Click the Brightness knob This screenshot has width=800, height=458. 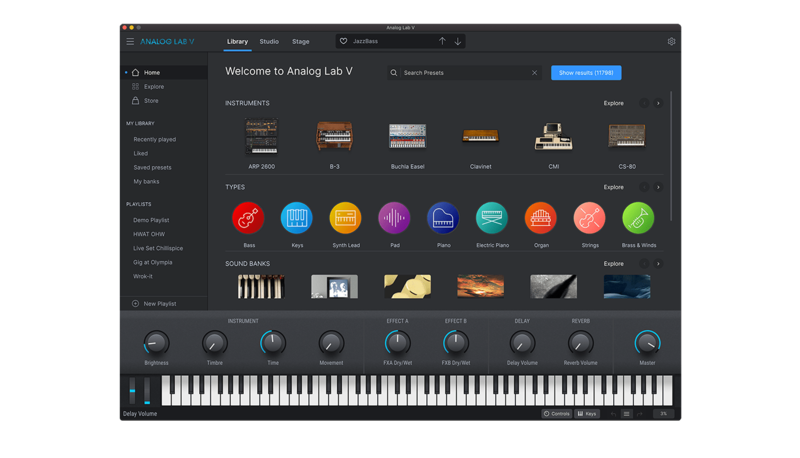tap(156, 343)
